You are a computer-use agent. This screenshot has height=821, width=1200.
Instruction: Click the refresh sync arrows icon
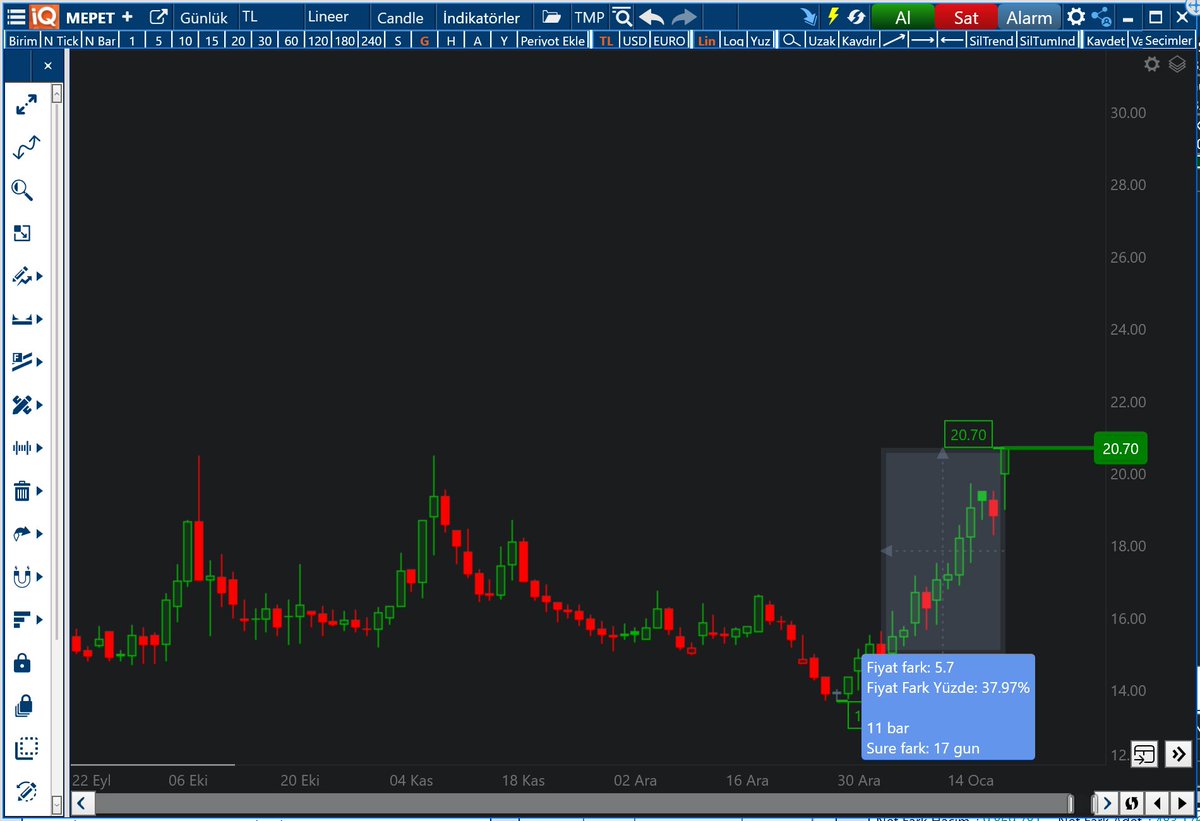click(856, 17)
